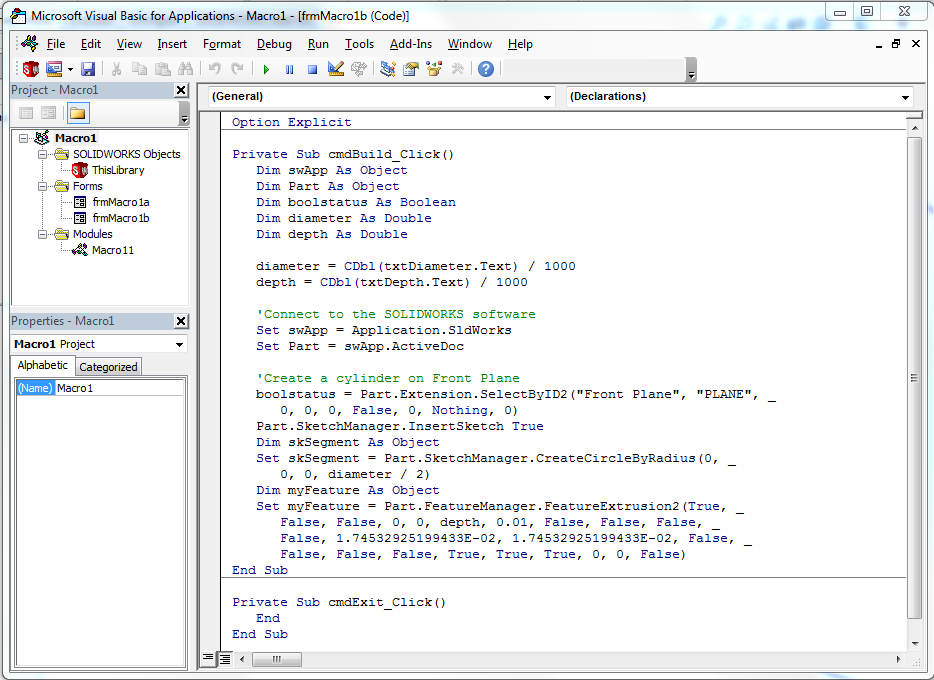Switch to Full Module View button
Image resolution: width=934 pixels, height=680 pixels.
click(x=225, y=659)
